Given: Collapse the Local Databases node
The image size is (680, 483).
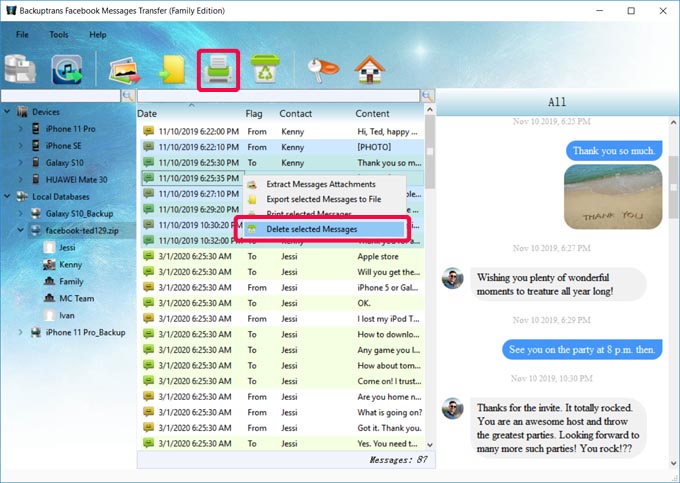Looking at the screenshot, I should point(7,196).
